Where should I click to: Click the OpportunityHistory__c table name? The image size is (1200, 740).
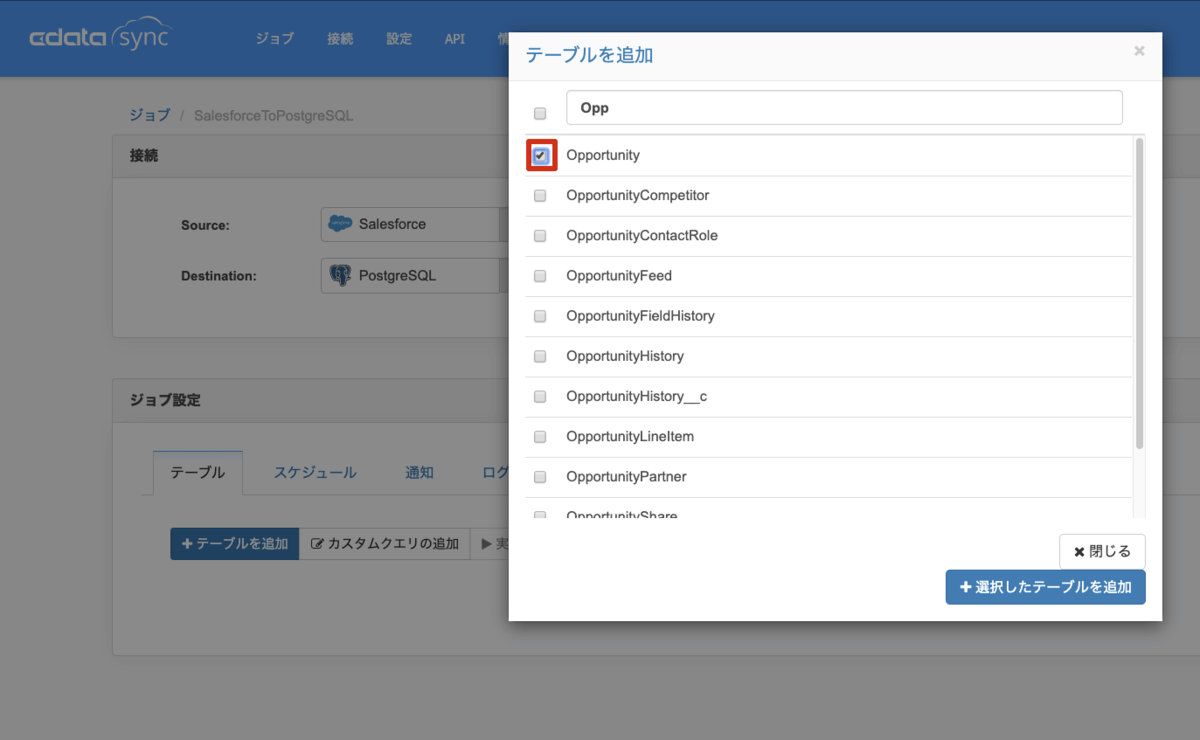(636, 397)
